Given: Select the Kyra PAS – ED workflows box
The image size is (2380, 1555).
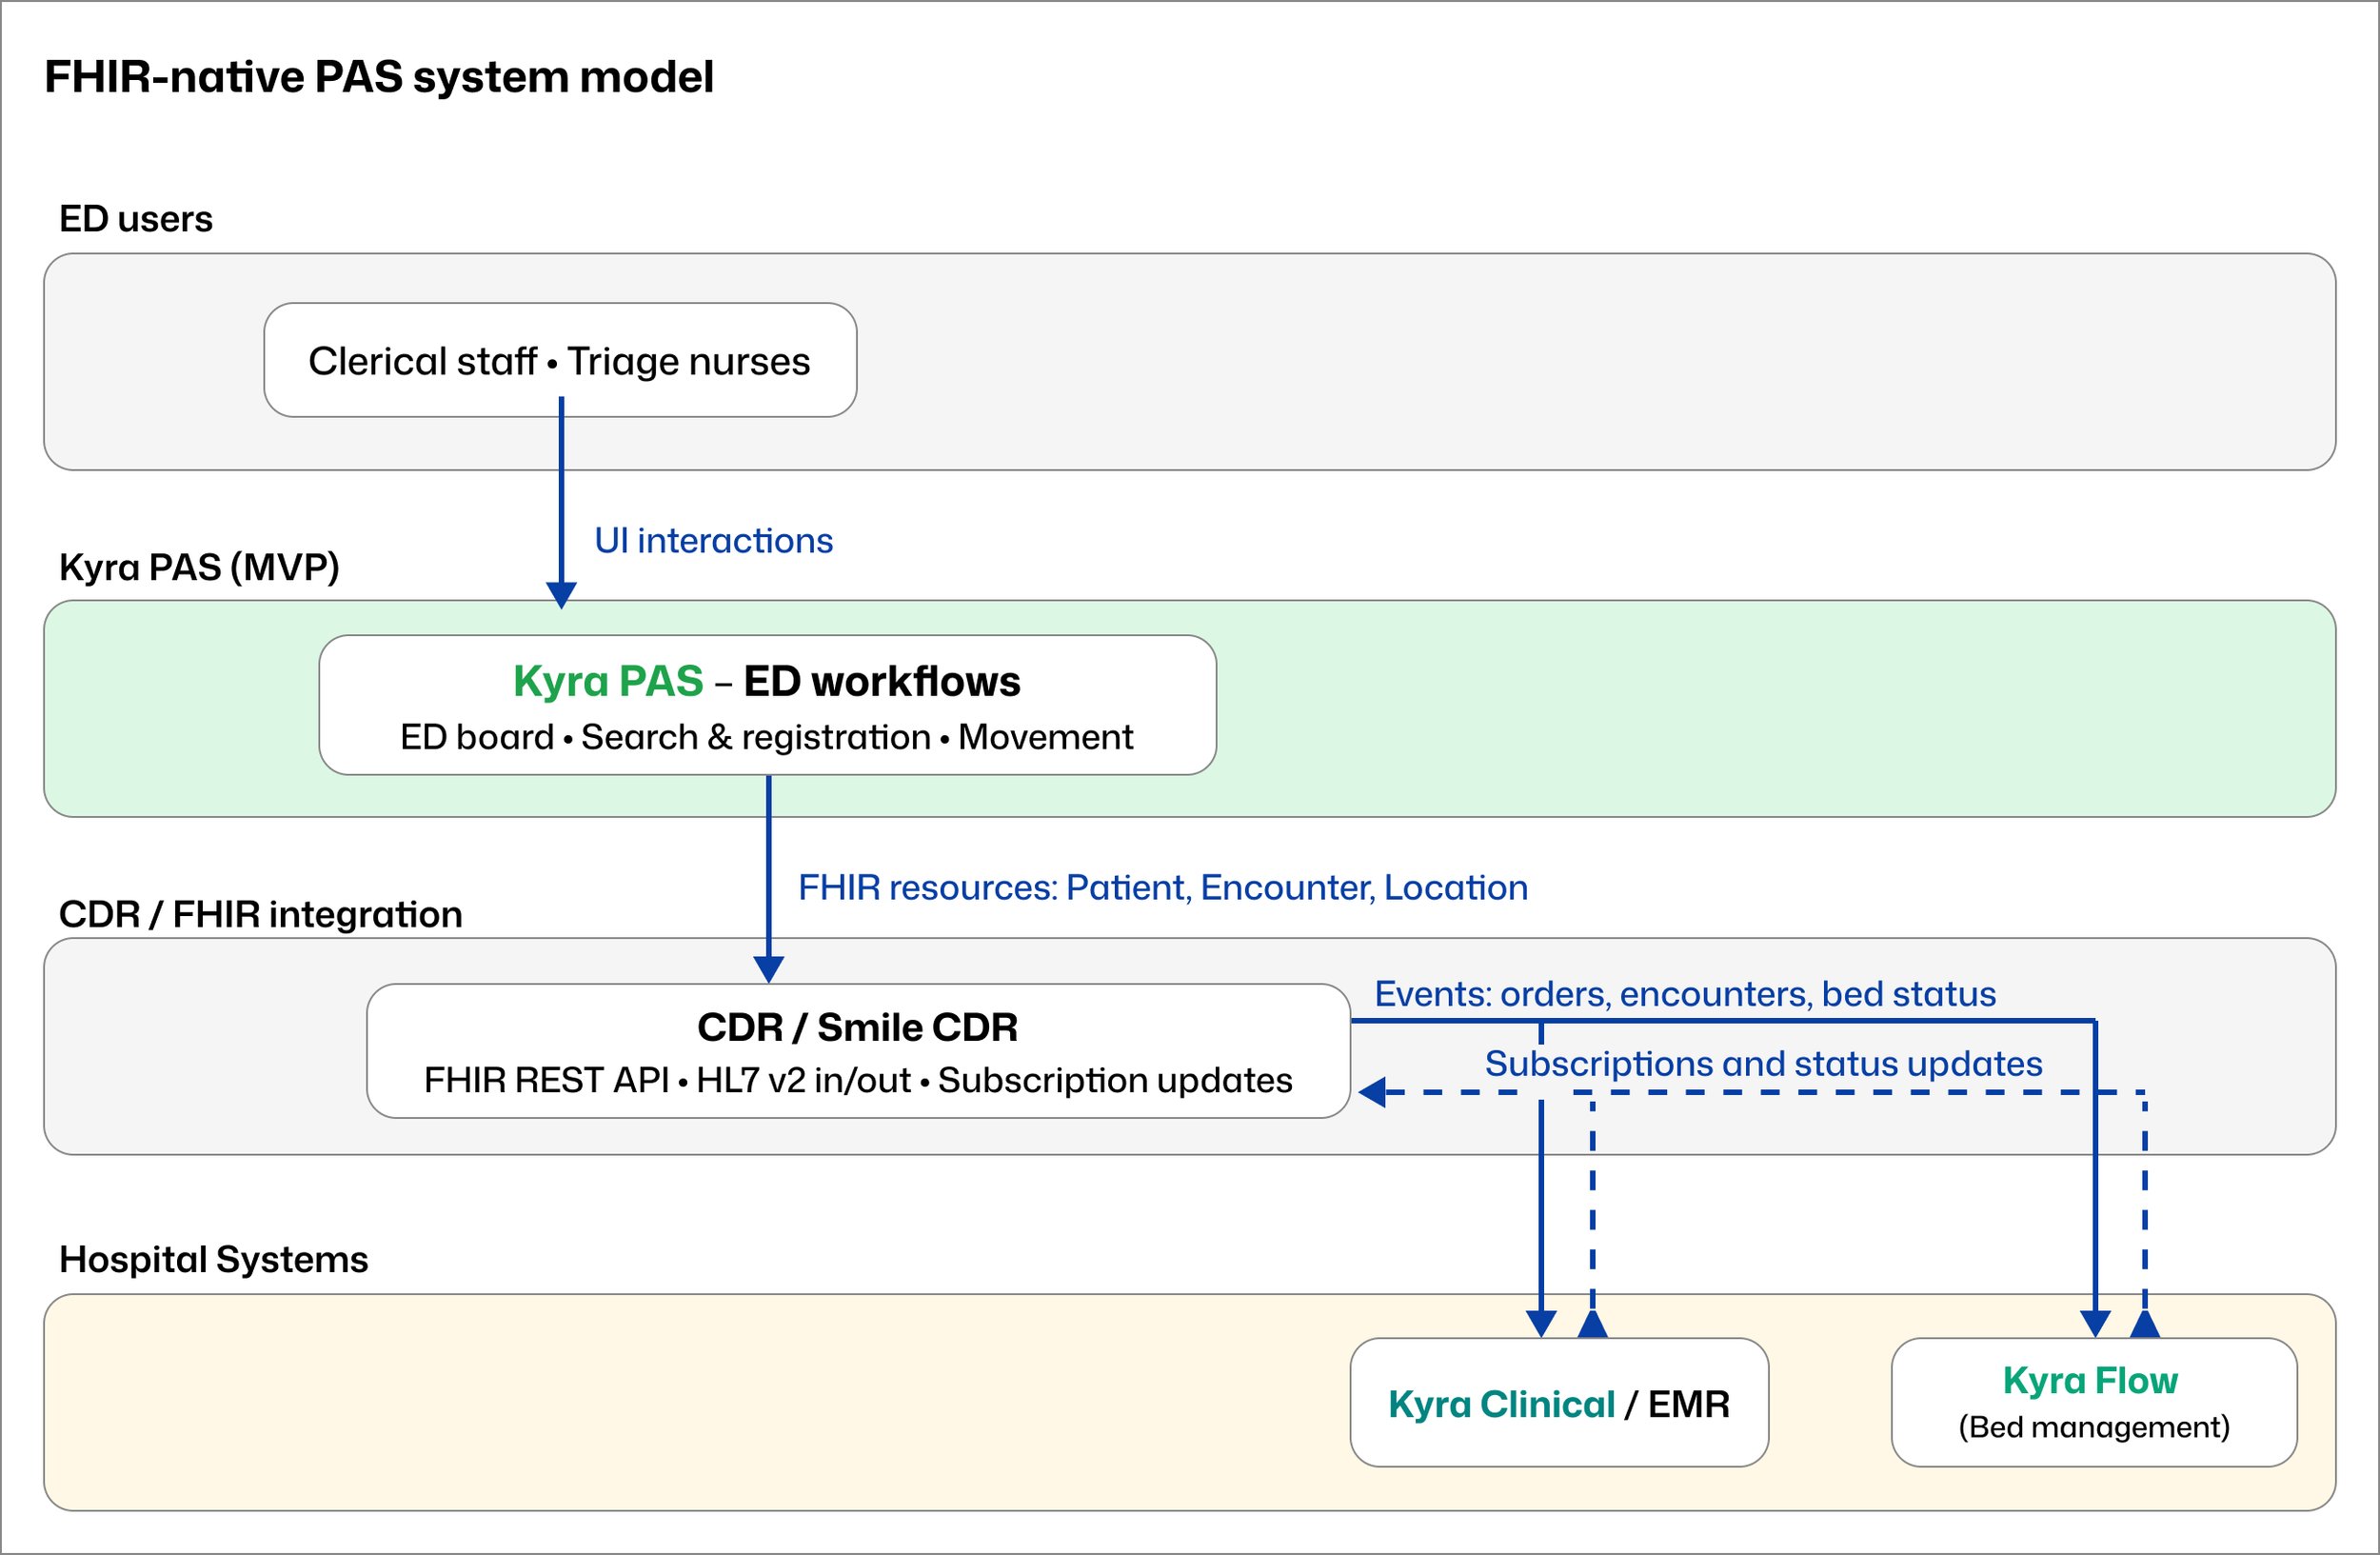Looking at the screenshot, I should tap(766, 703).
